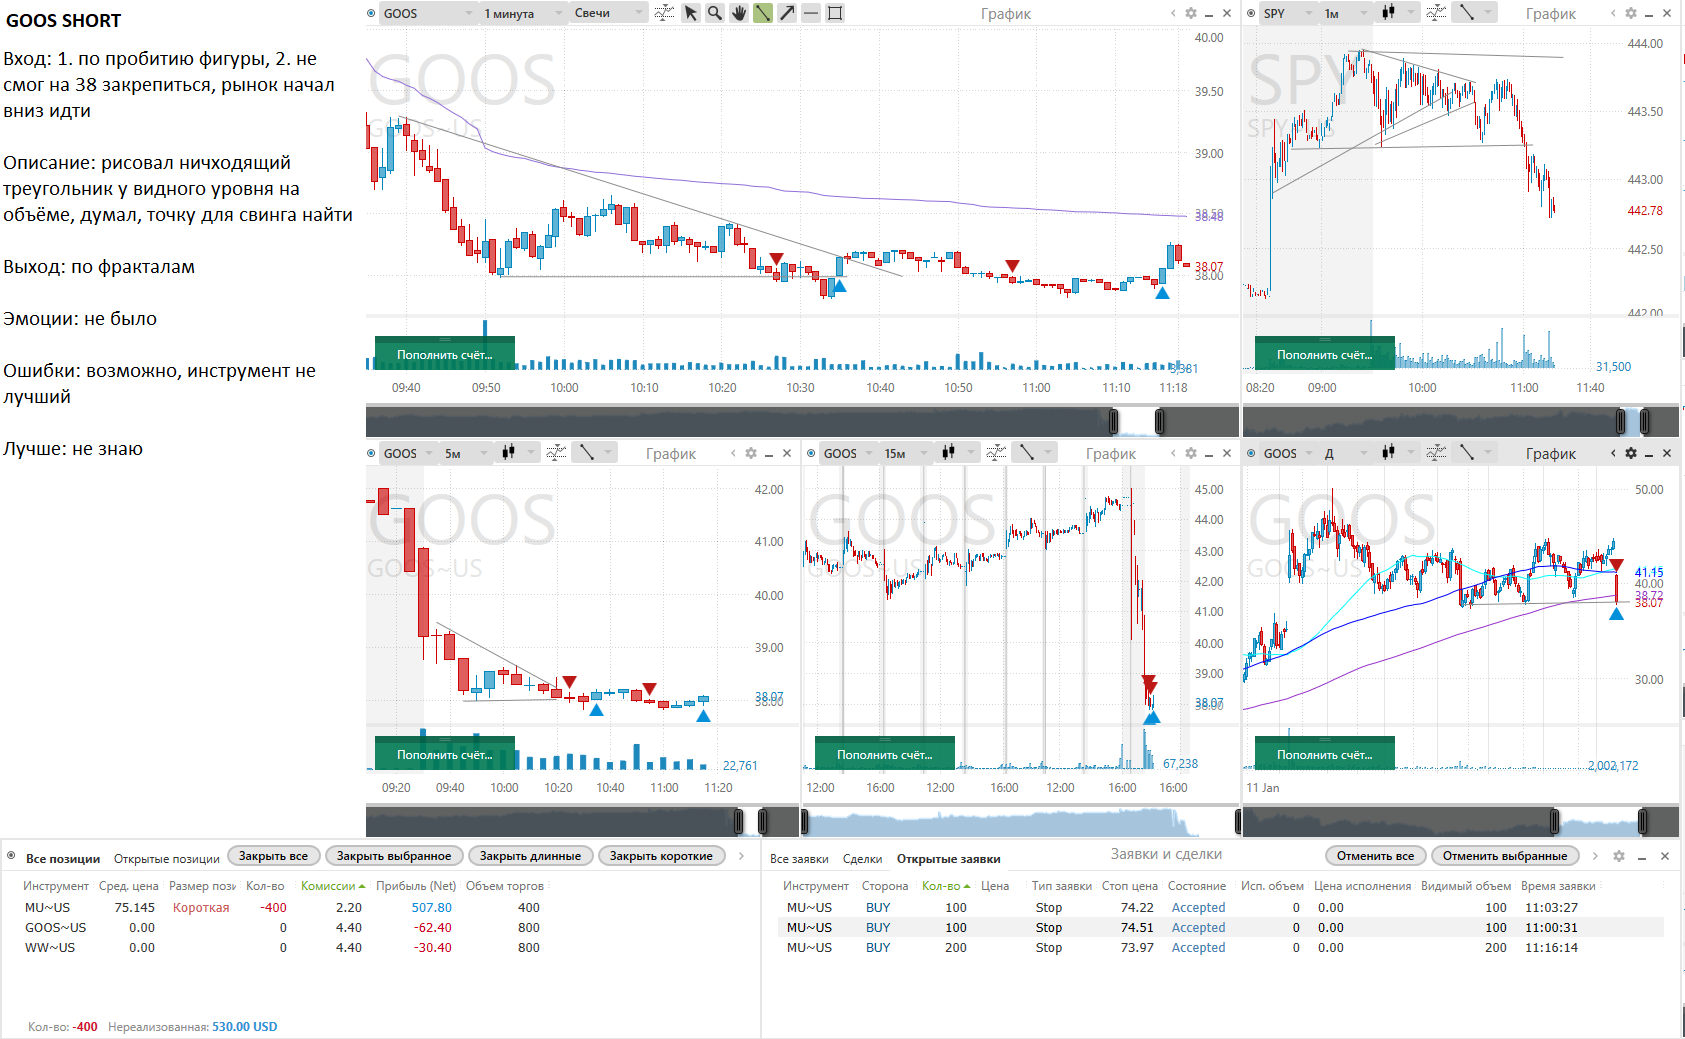Open settings gear on GOOS 15м chart
This screenshot has height=1039, width=1685.
tap(1190, 453)
